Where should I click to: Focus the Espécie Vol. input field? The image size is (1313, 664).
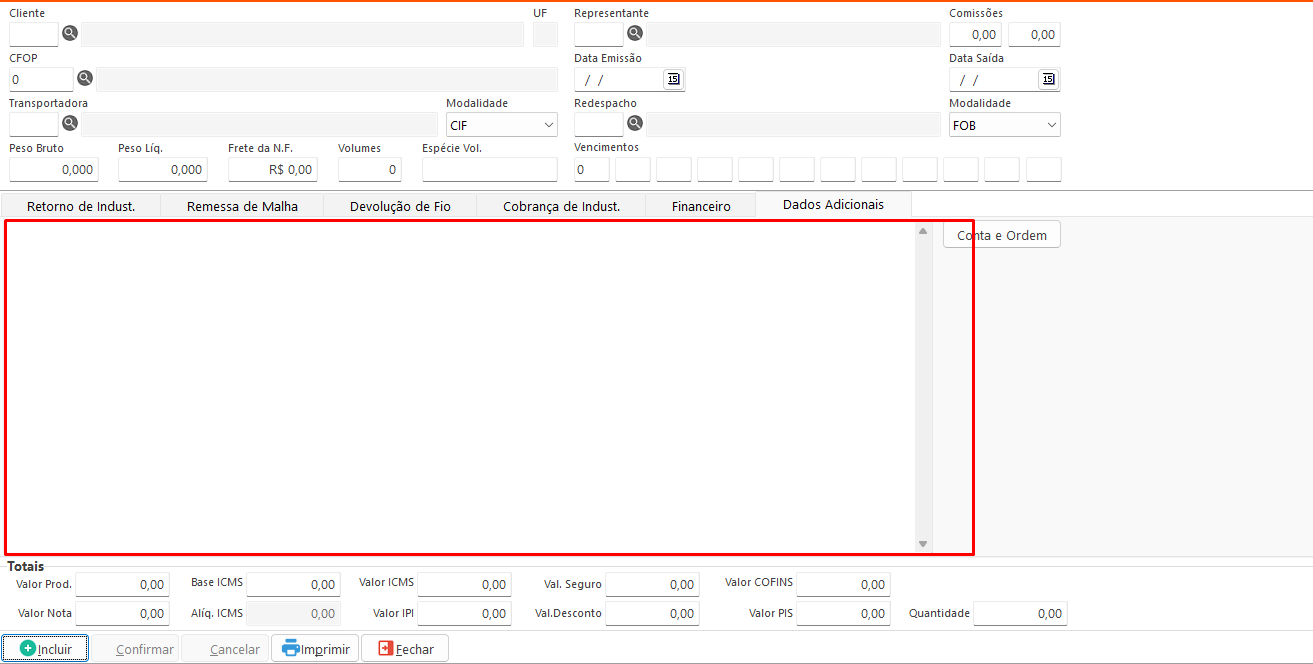click(489, 170)
